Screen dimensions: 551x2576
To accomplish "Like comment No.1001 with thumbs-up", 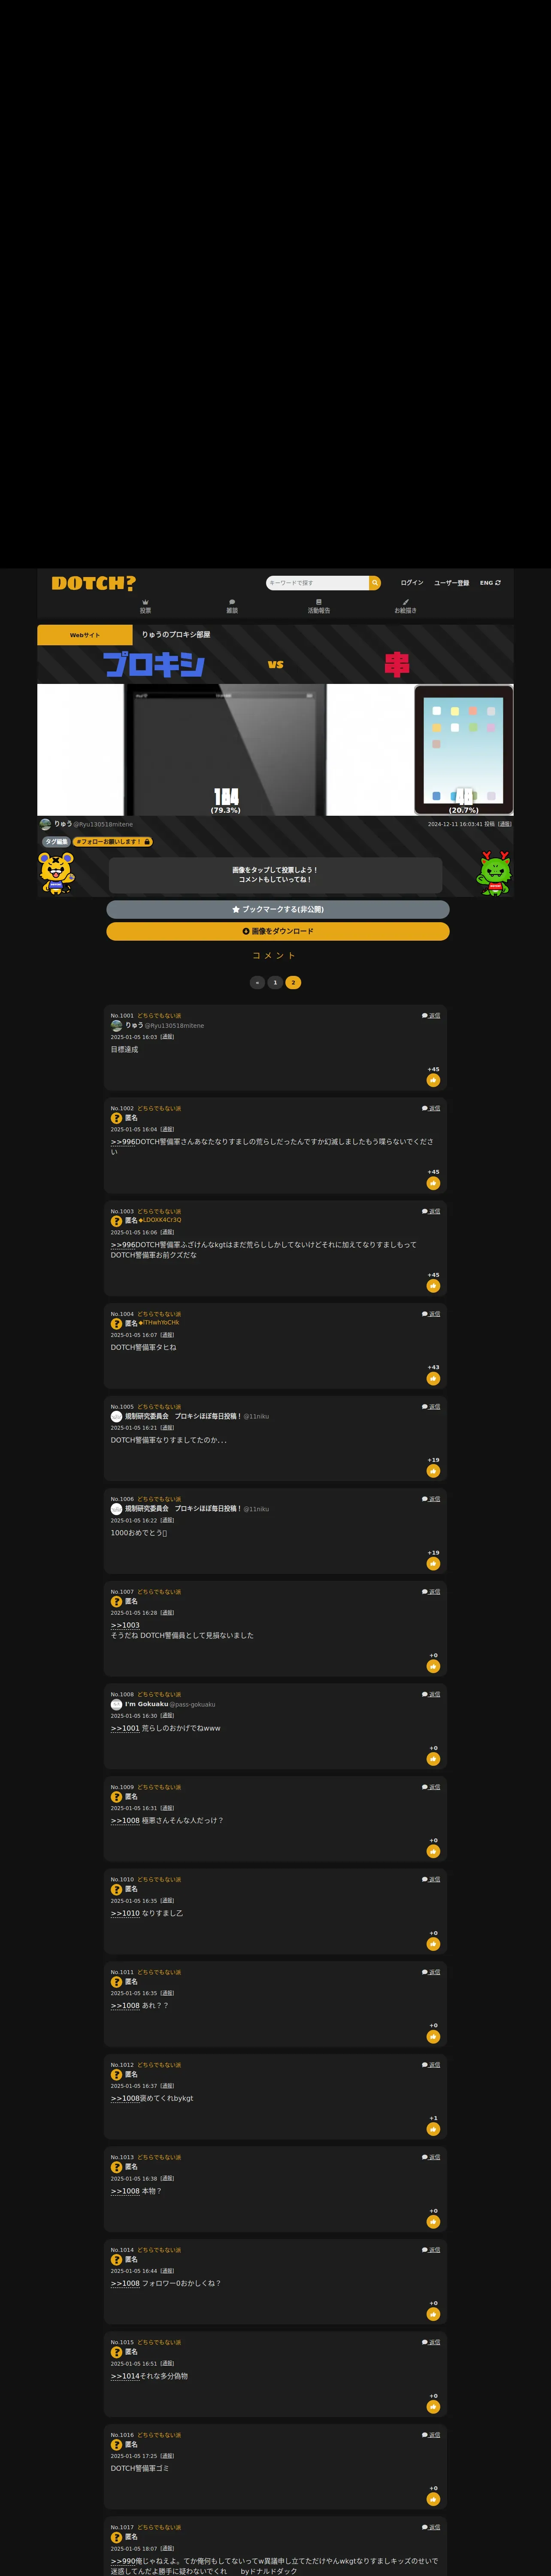I will [x=433, y=1080].
